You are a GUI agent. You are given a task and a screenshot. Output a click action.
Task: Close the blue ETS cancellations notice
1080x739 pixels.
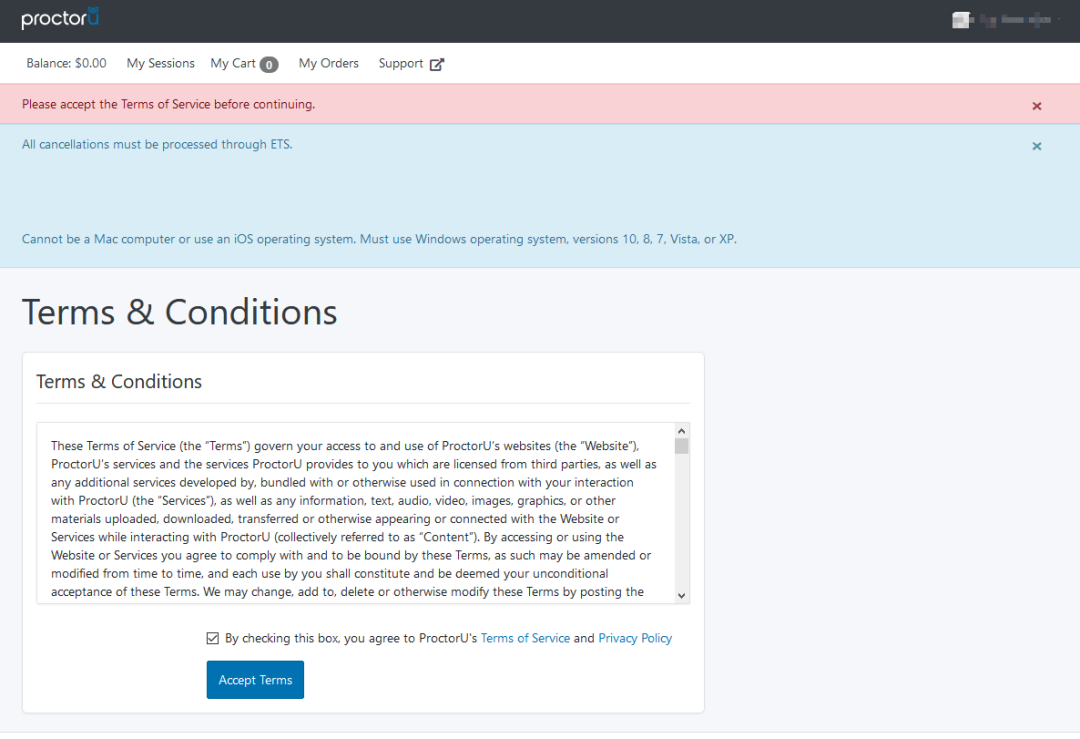point(1037,146)
